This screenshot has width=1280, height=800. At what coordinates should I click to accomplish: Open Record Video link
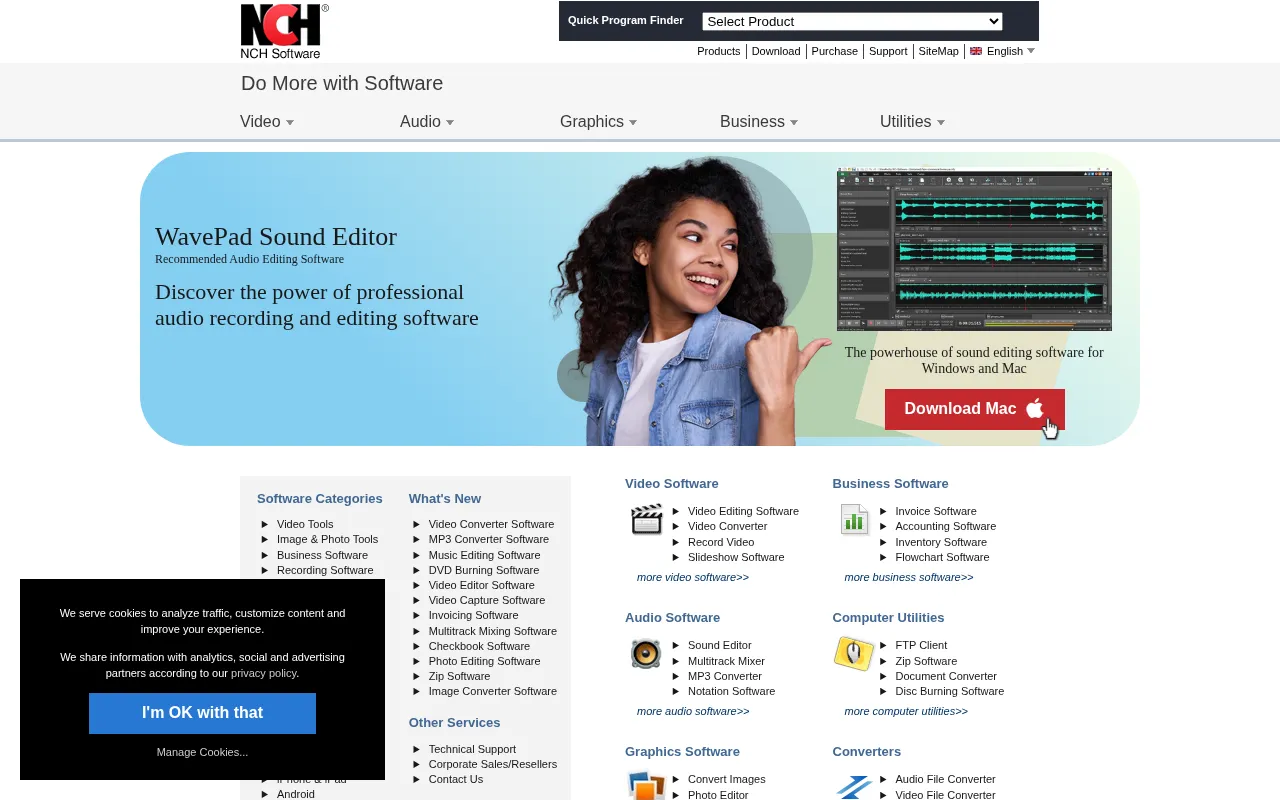pyautogui.click(x=721, y=542)
